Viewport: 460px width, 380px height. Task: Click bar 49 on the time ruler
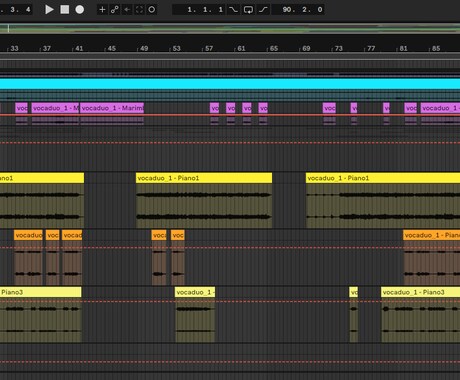pyautogui.click(x=144, y=49)
